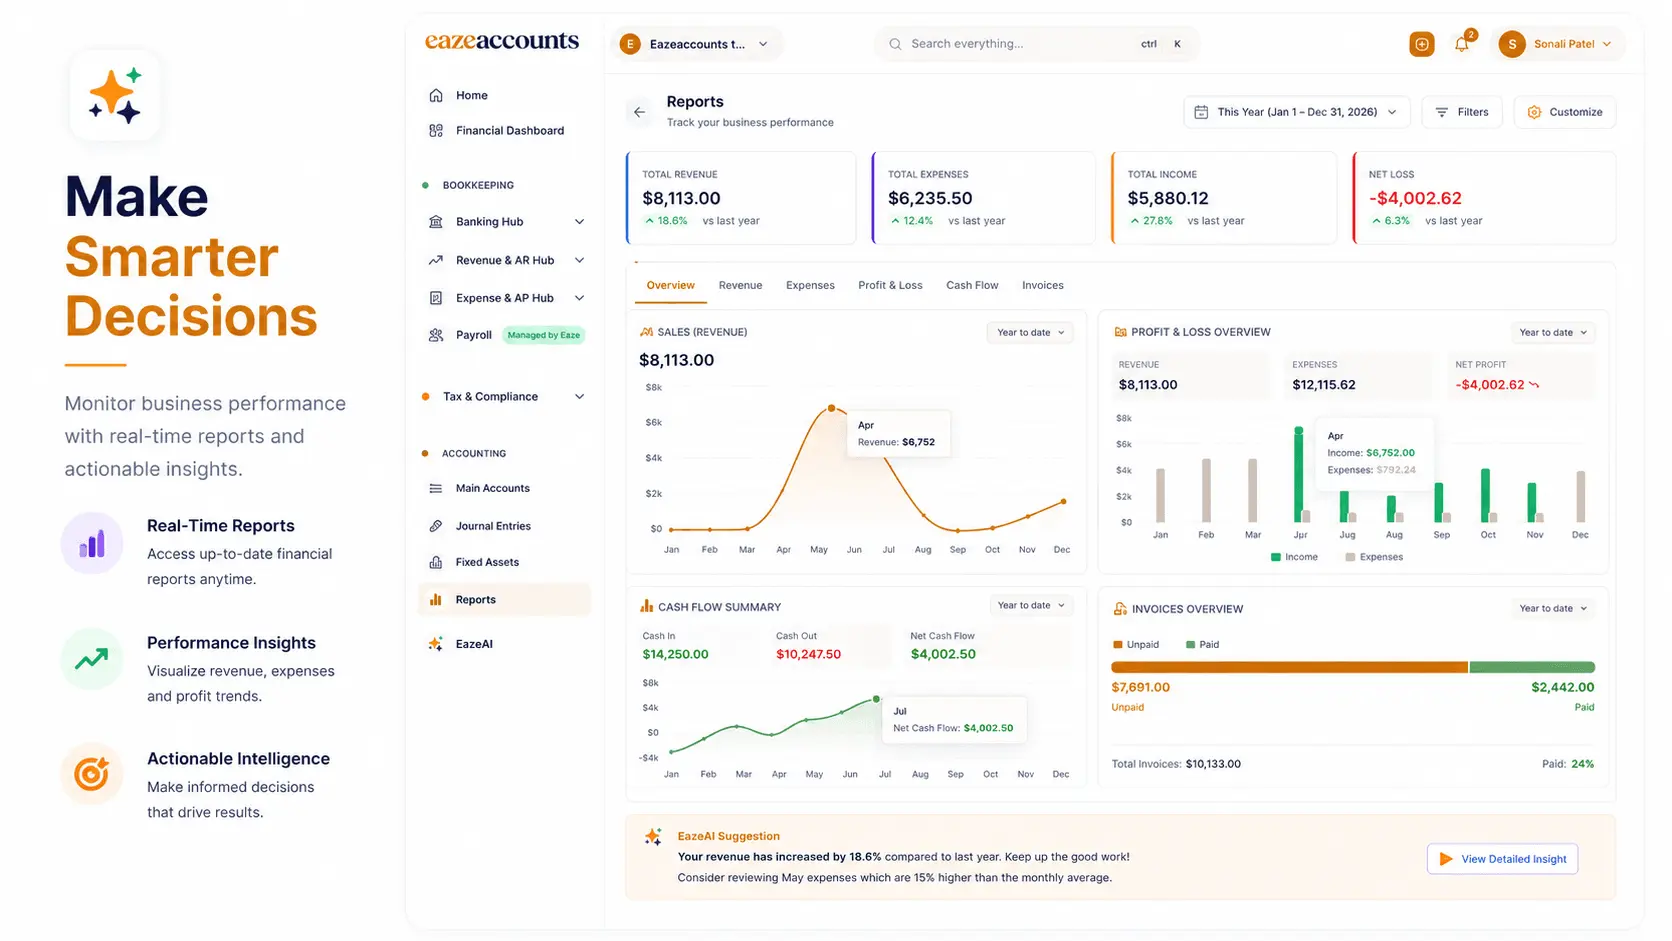Viewport: 1672px width, 941px height.
Task: Open the Eazeaccounts company switcher dropdown
Action: (x=696, y=44)
